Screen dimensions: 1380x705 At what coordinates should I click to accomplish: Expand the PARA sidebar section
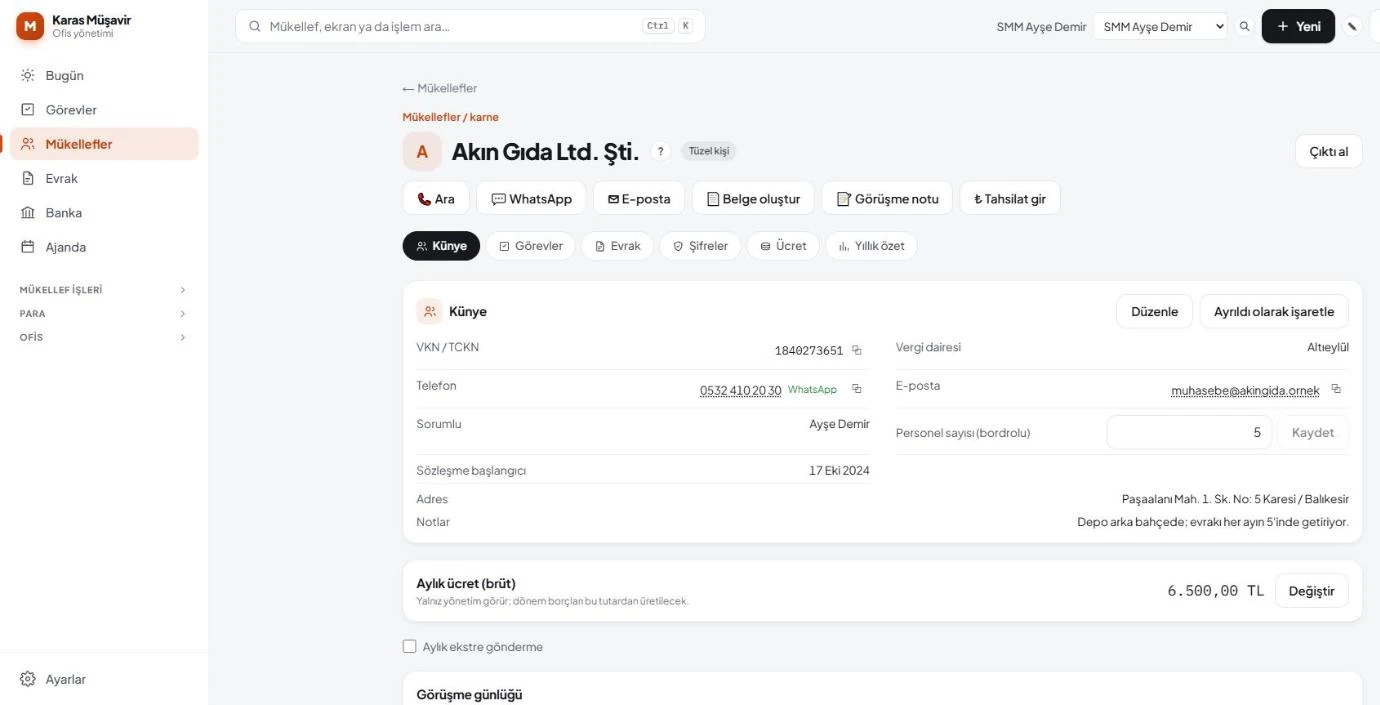(x=104, y=314)
